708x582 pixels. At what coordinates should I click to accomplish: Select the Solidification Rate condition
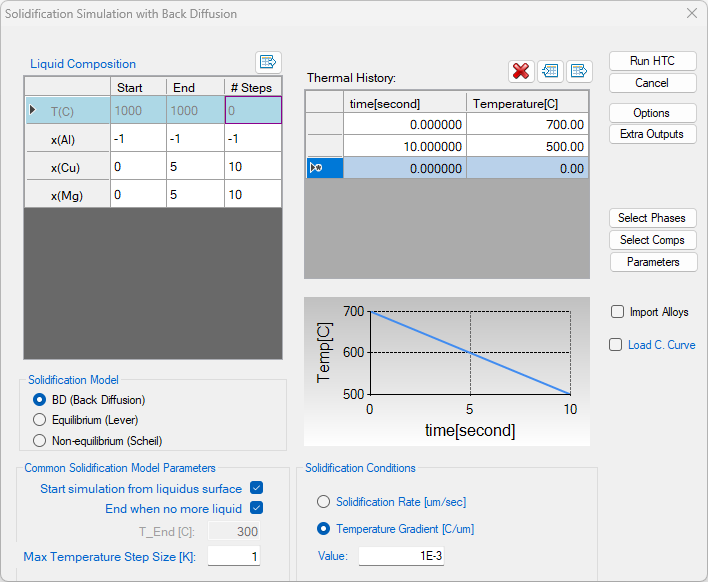coord(323,502)
